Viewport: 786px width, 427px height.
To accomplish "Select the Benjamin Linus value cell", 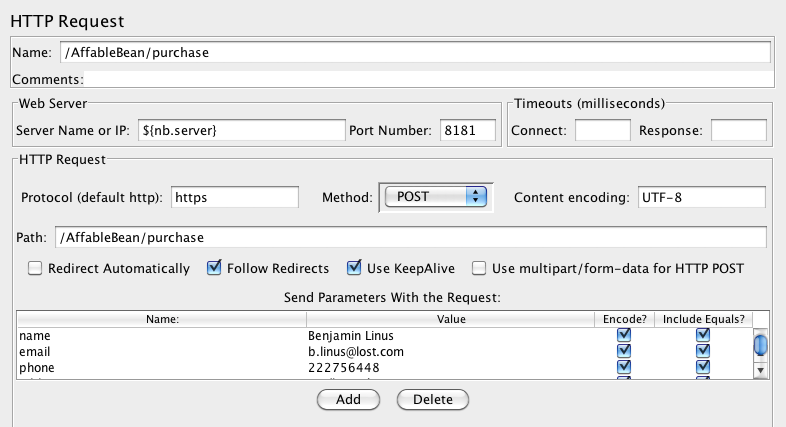I will 448,335.
